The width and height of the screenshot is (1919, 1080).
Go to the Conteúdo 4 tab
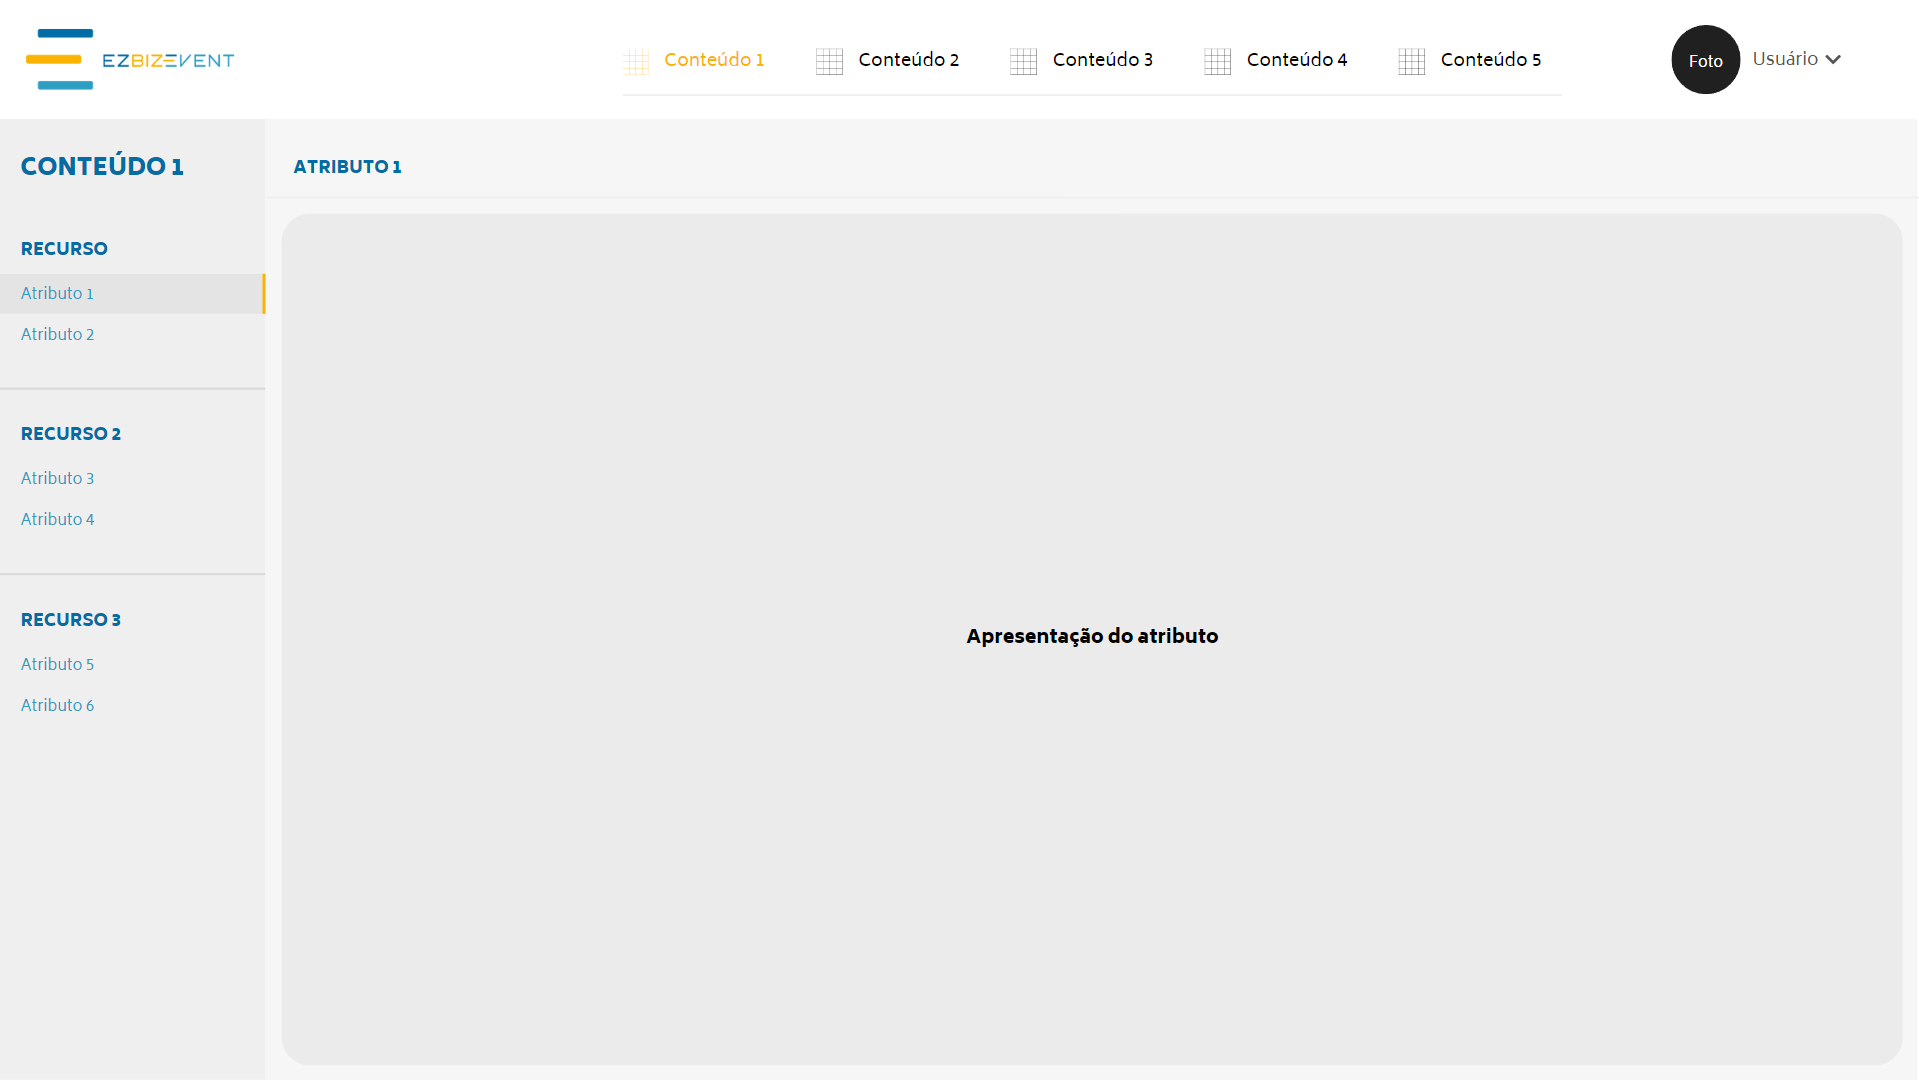pyautogui.click(x=1296, y=60)
